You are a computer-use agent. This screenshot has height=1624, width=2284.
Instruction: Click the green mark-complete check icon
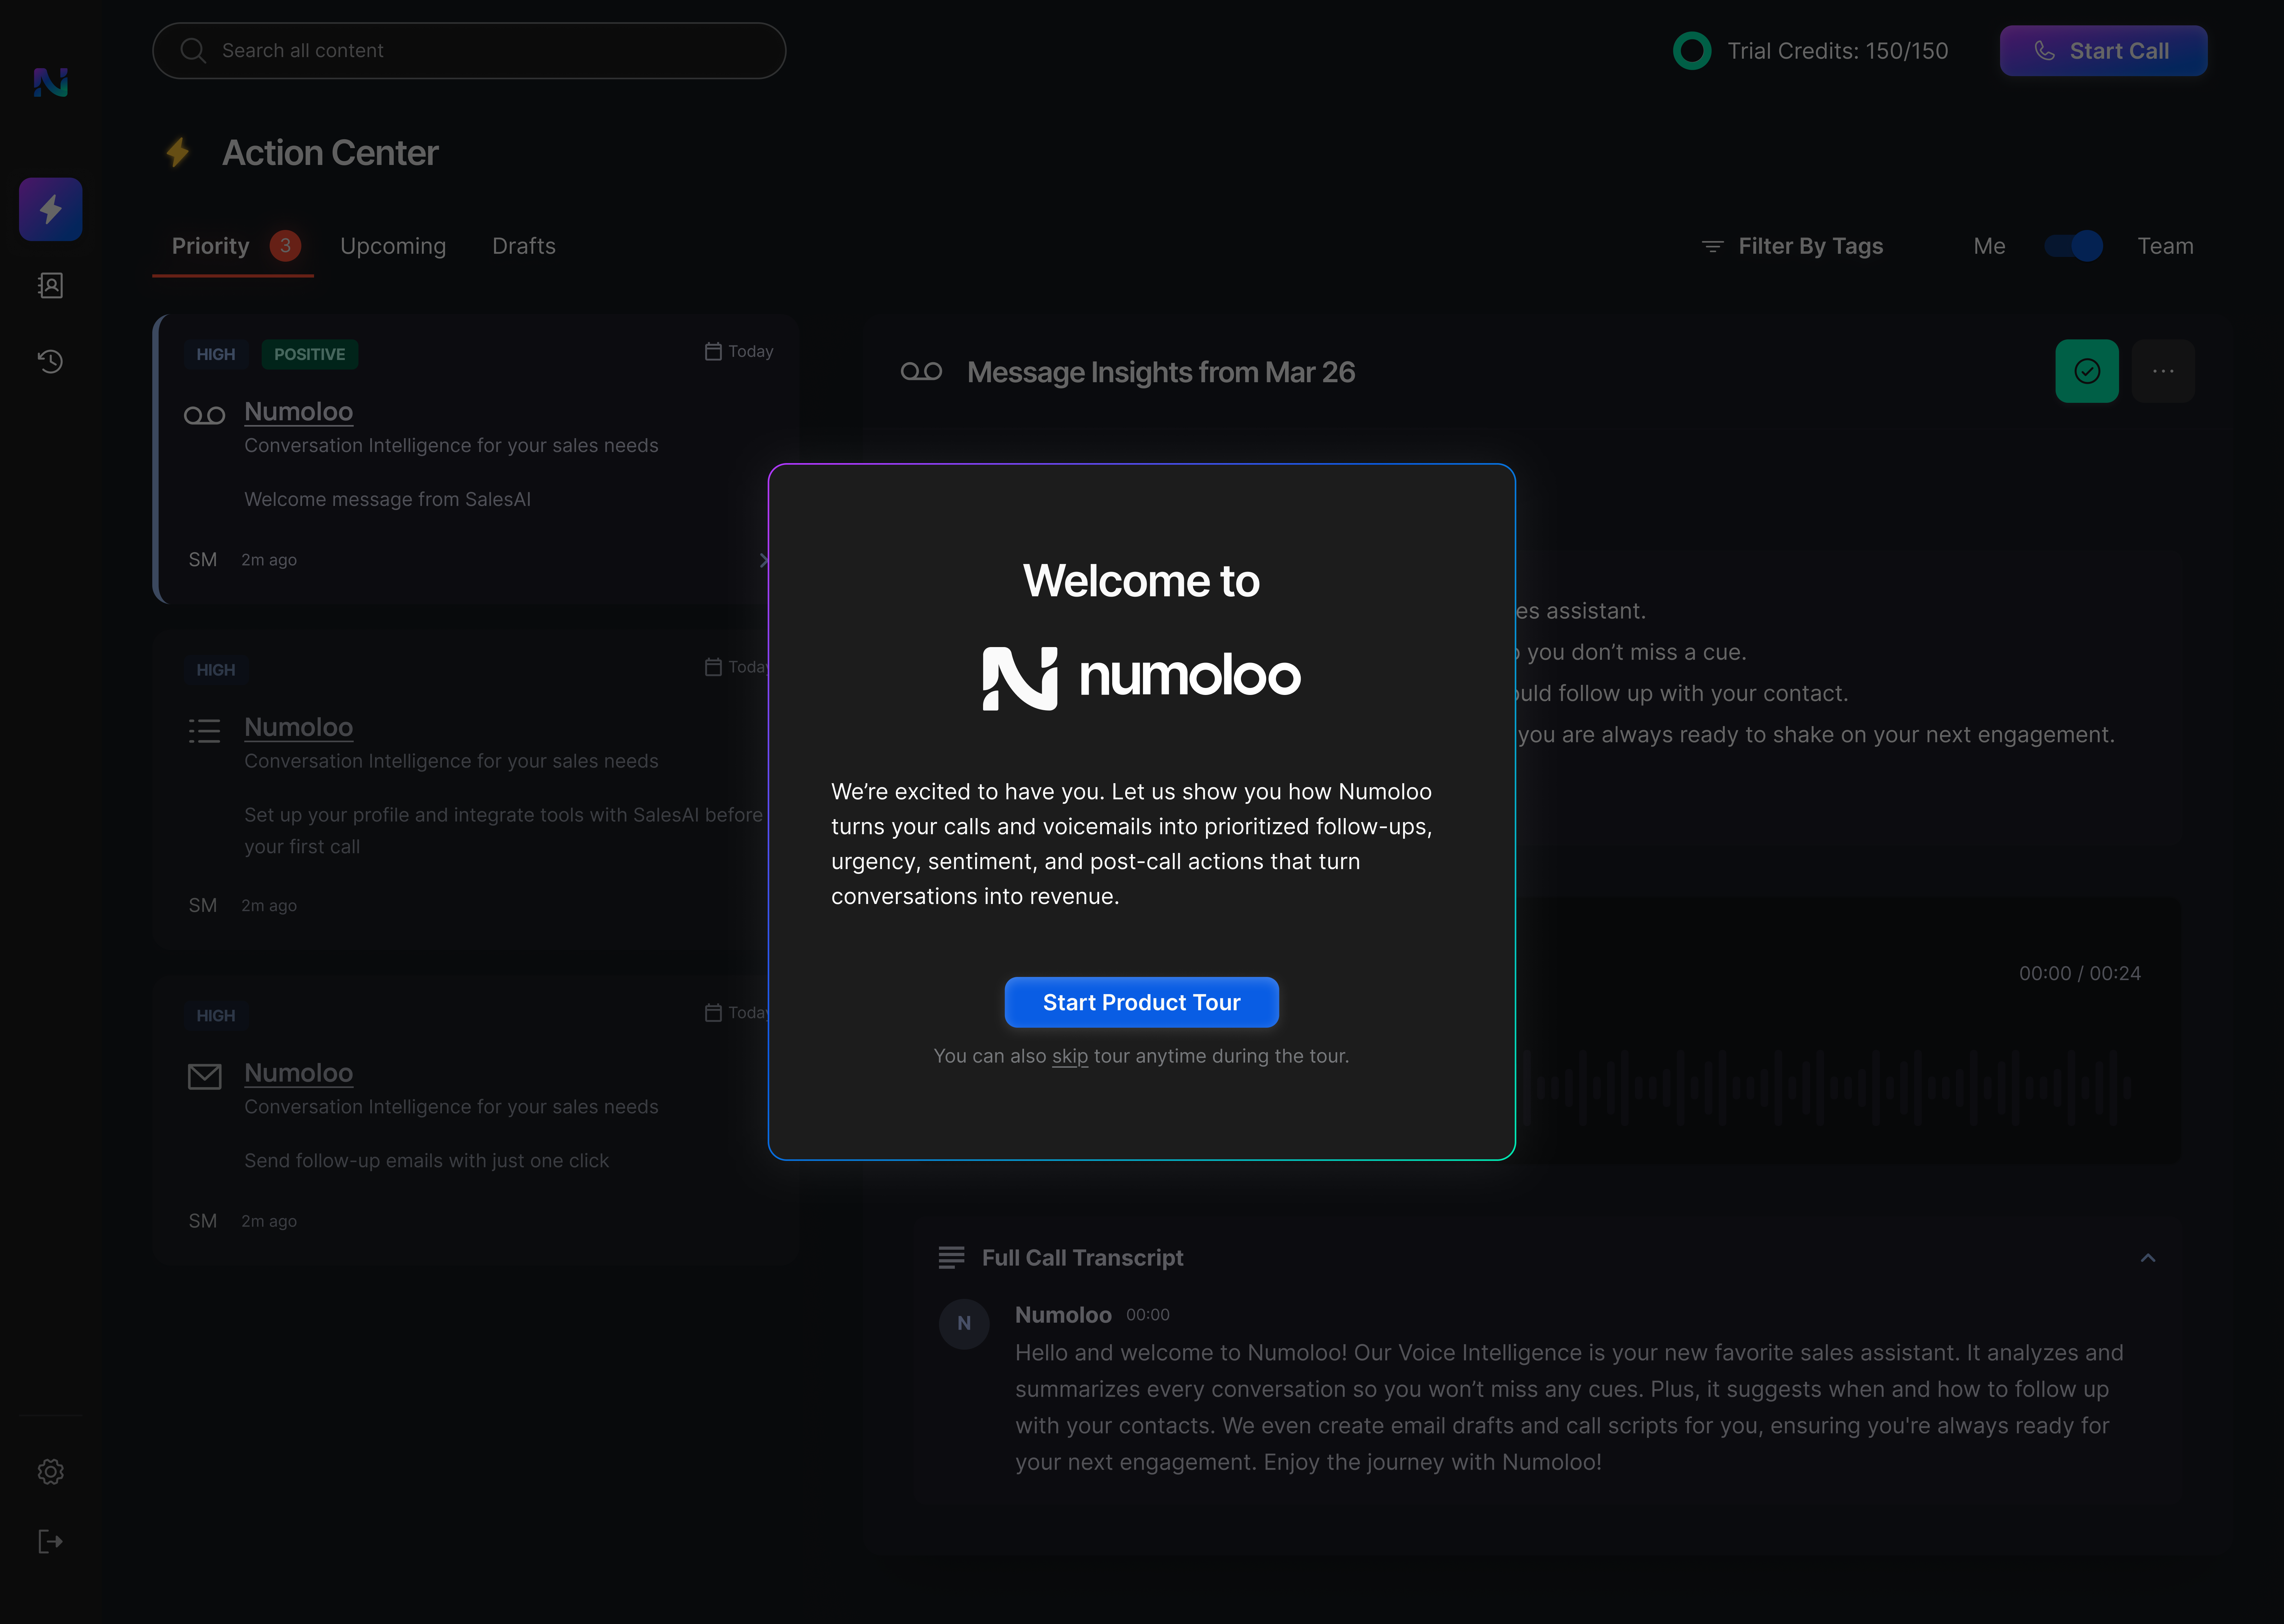pyautogui.click(x=2087, y=371)
